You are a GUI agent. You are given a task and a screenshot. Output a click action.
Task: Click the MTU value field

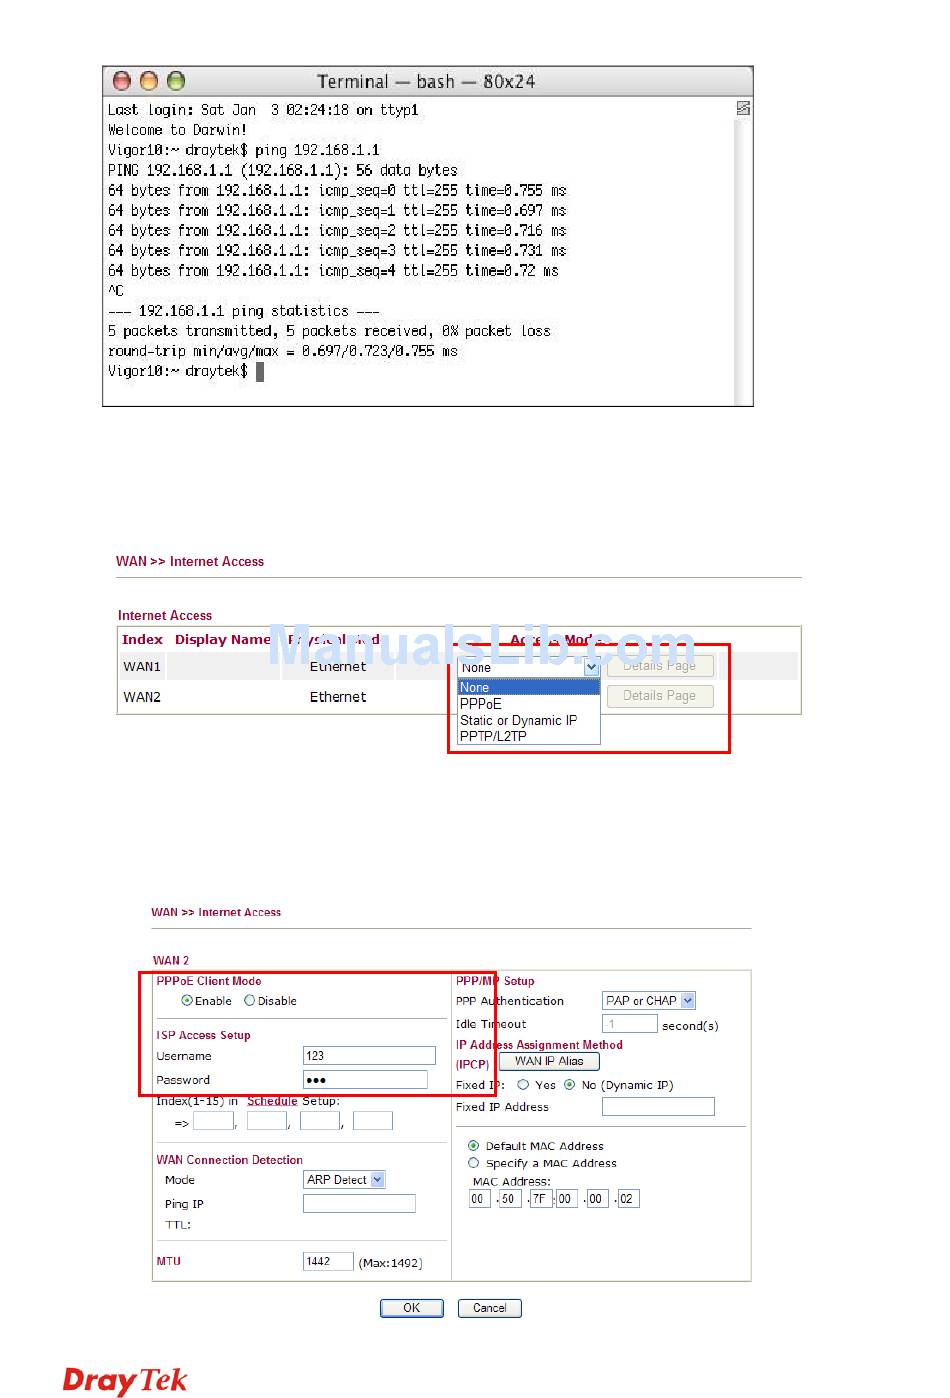click(328, 1262)
